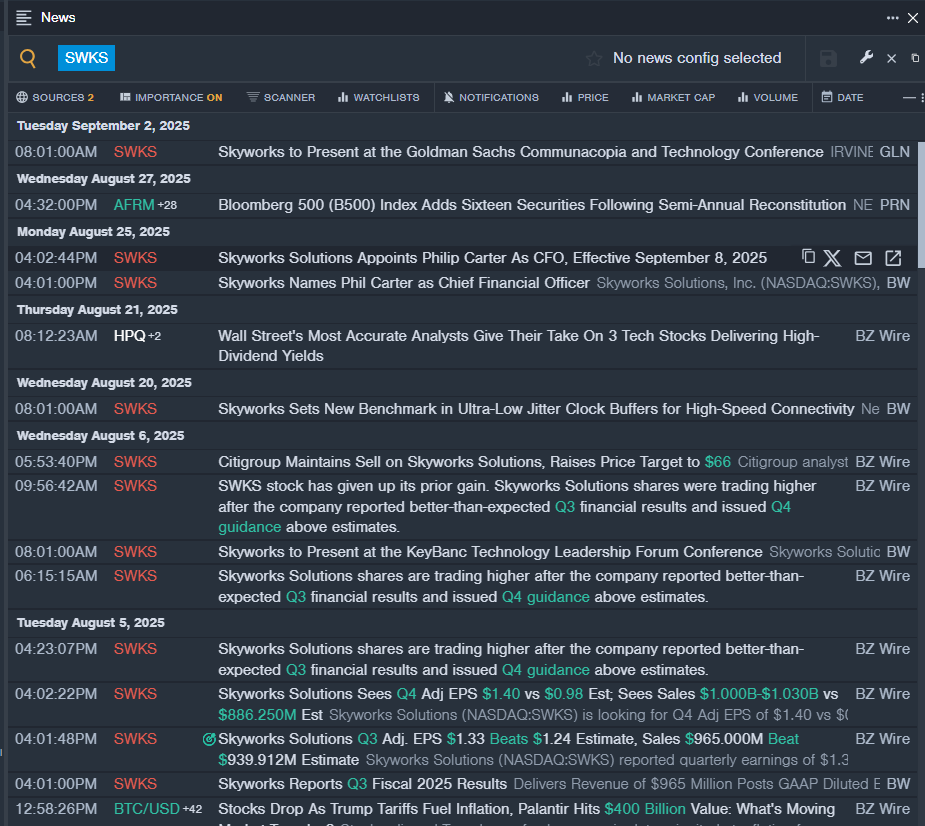Email the Philip Carter CFO headline
The height and width of the screenshot is (826, 925).
[x=863, y=258]
